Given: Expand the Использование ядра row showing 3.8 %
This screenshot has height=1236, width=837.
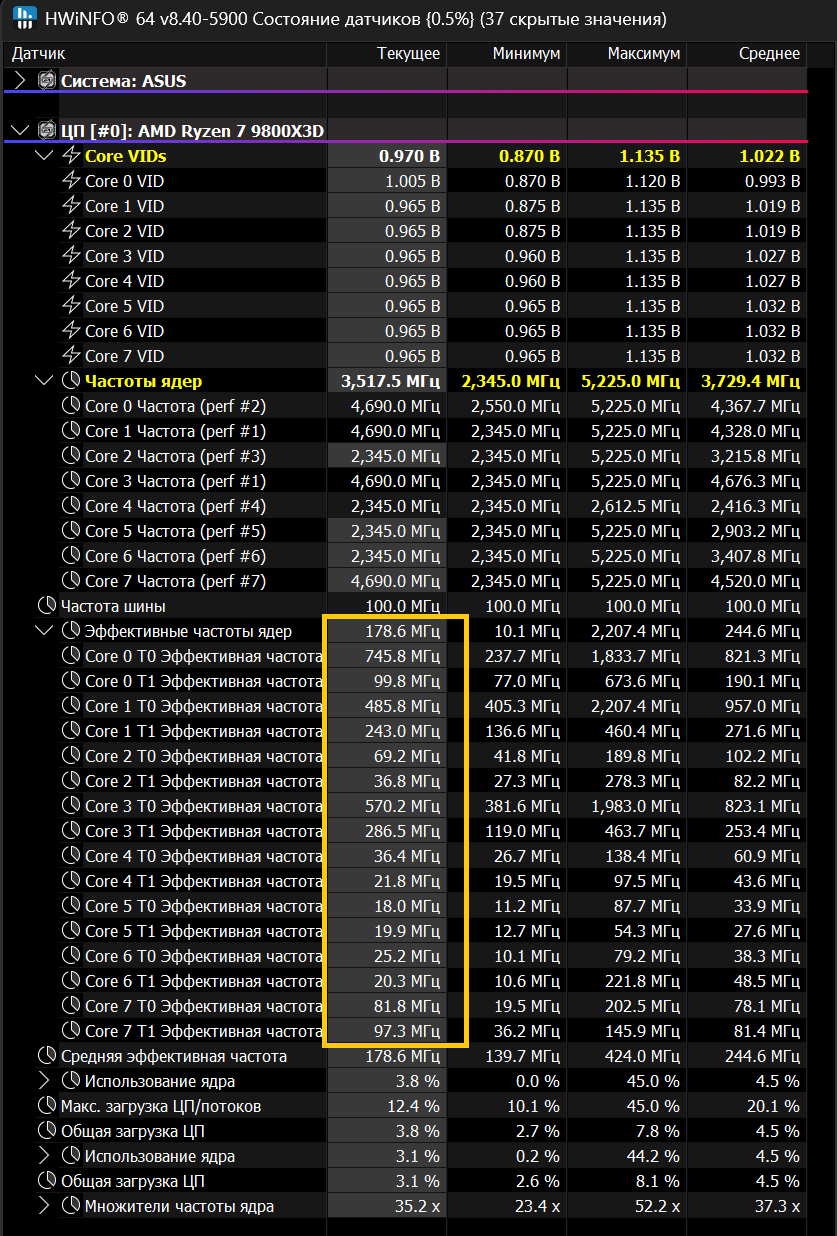Looking at the screenshot, I should click(x=44, y=1080).
